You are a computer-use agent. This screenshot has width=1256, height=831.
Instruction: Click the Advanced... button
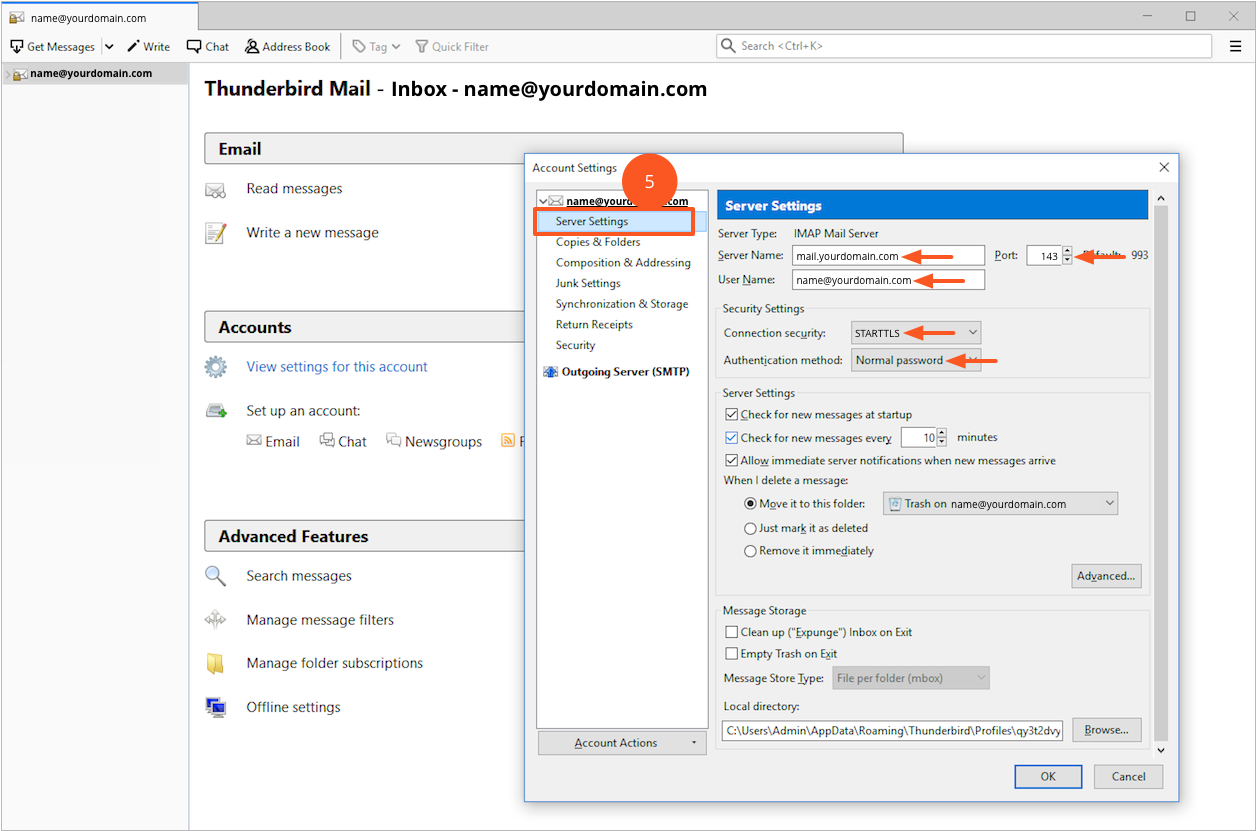click(1106, 576)
